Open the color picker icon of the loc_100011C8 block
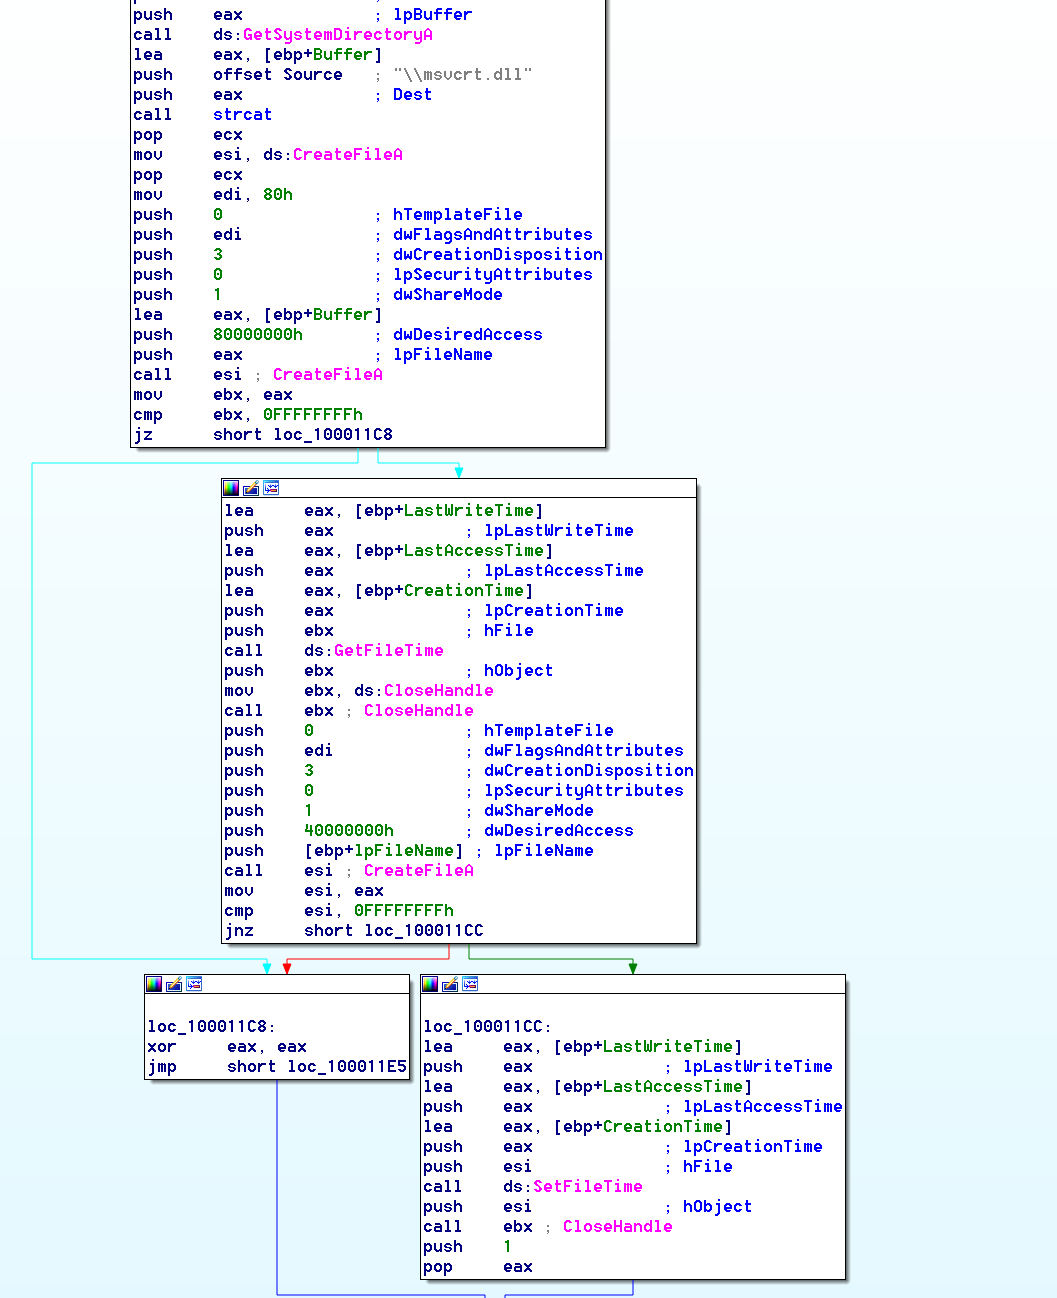Screen dimensions: 1057x1298 [x=154, y=984]
